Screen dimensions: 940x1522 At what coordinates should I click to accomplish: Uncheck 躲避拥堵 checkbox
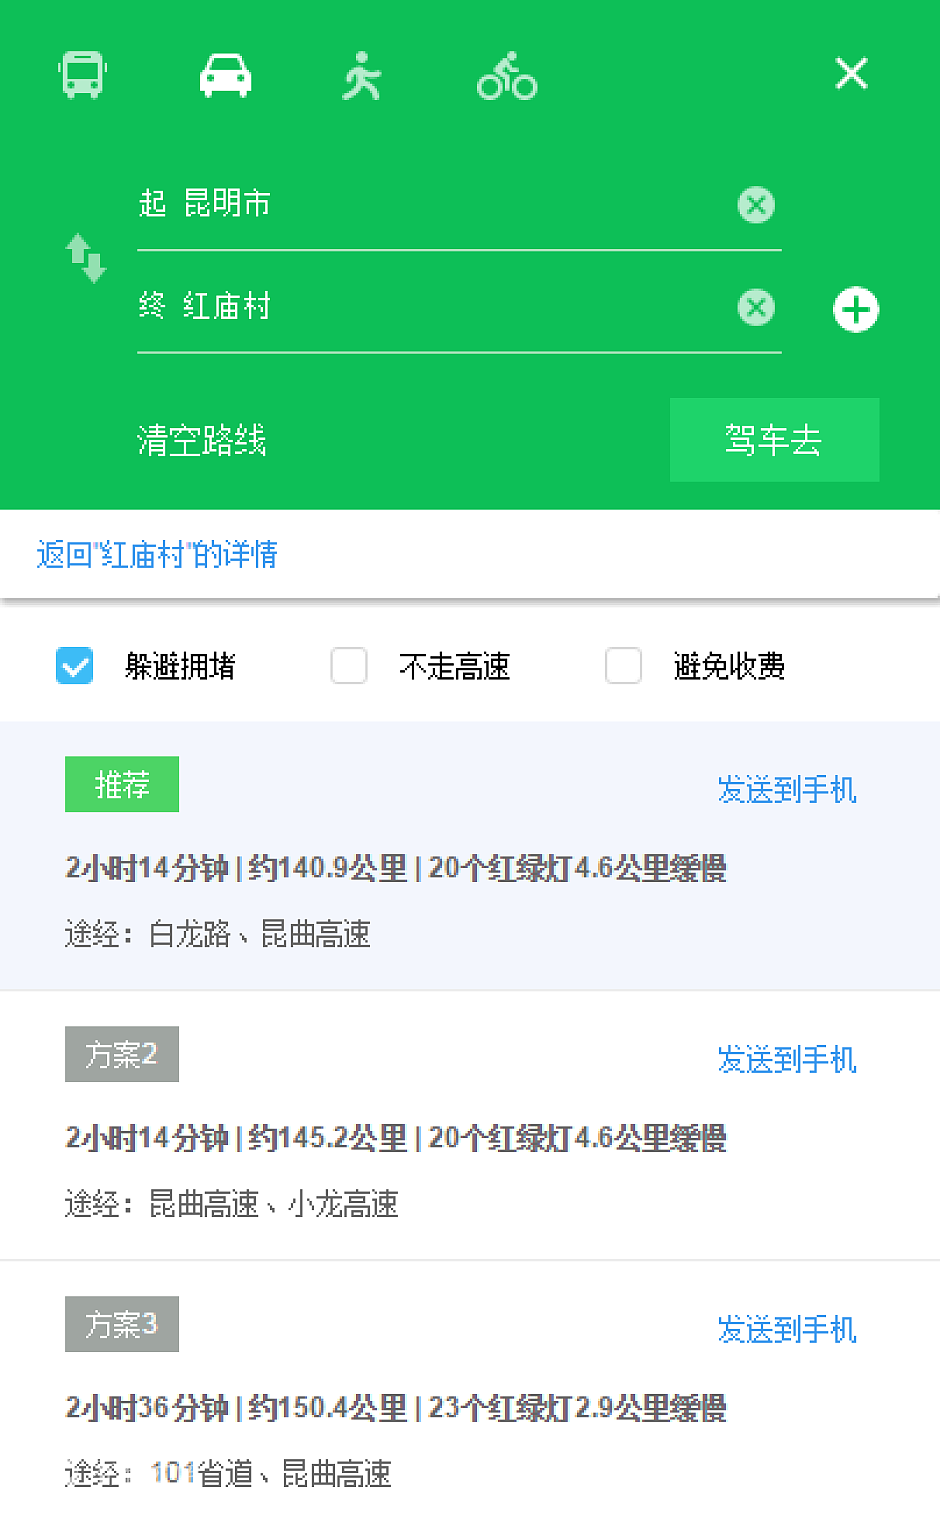tap(74, 666)
